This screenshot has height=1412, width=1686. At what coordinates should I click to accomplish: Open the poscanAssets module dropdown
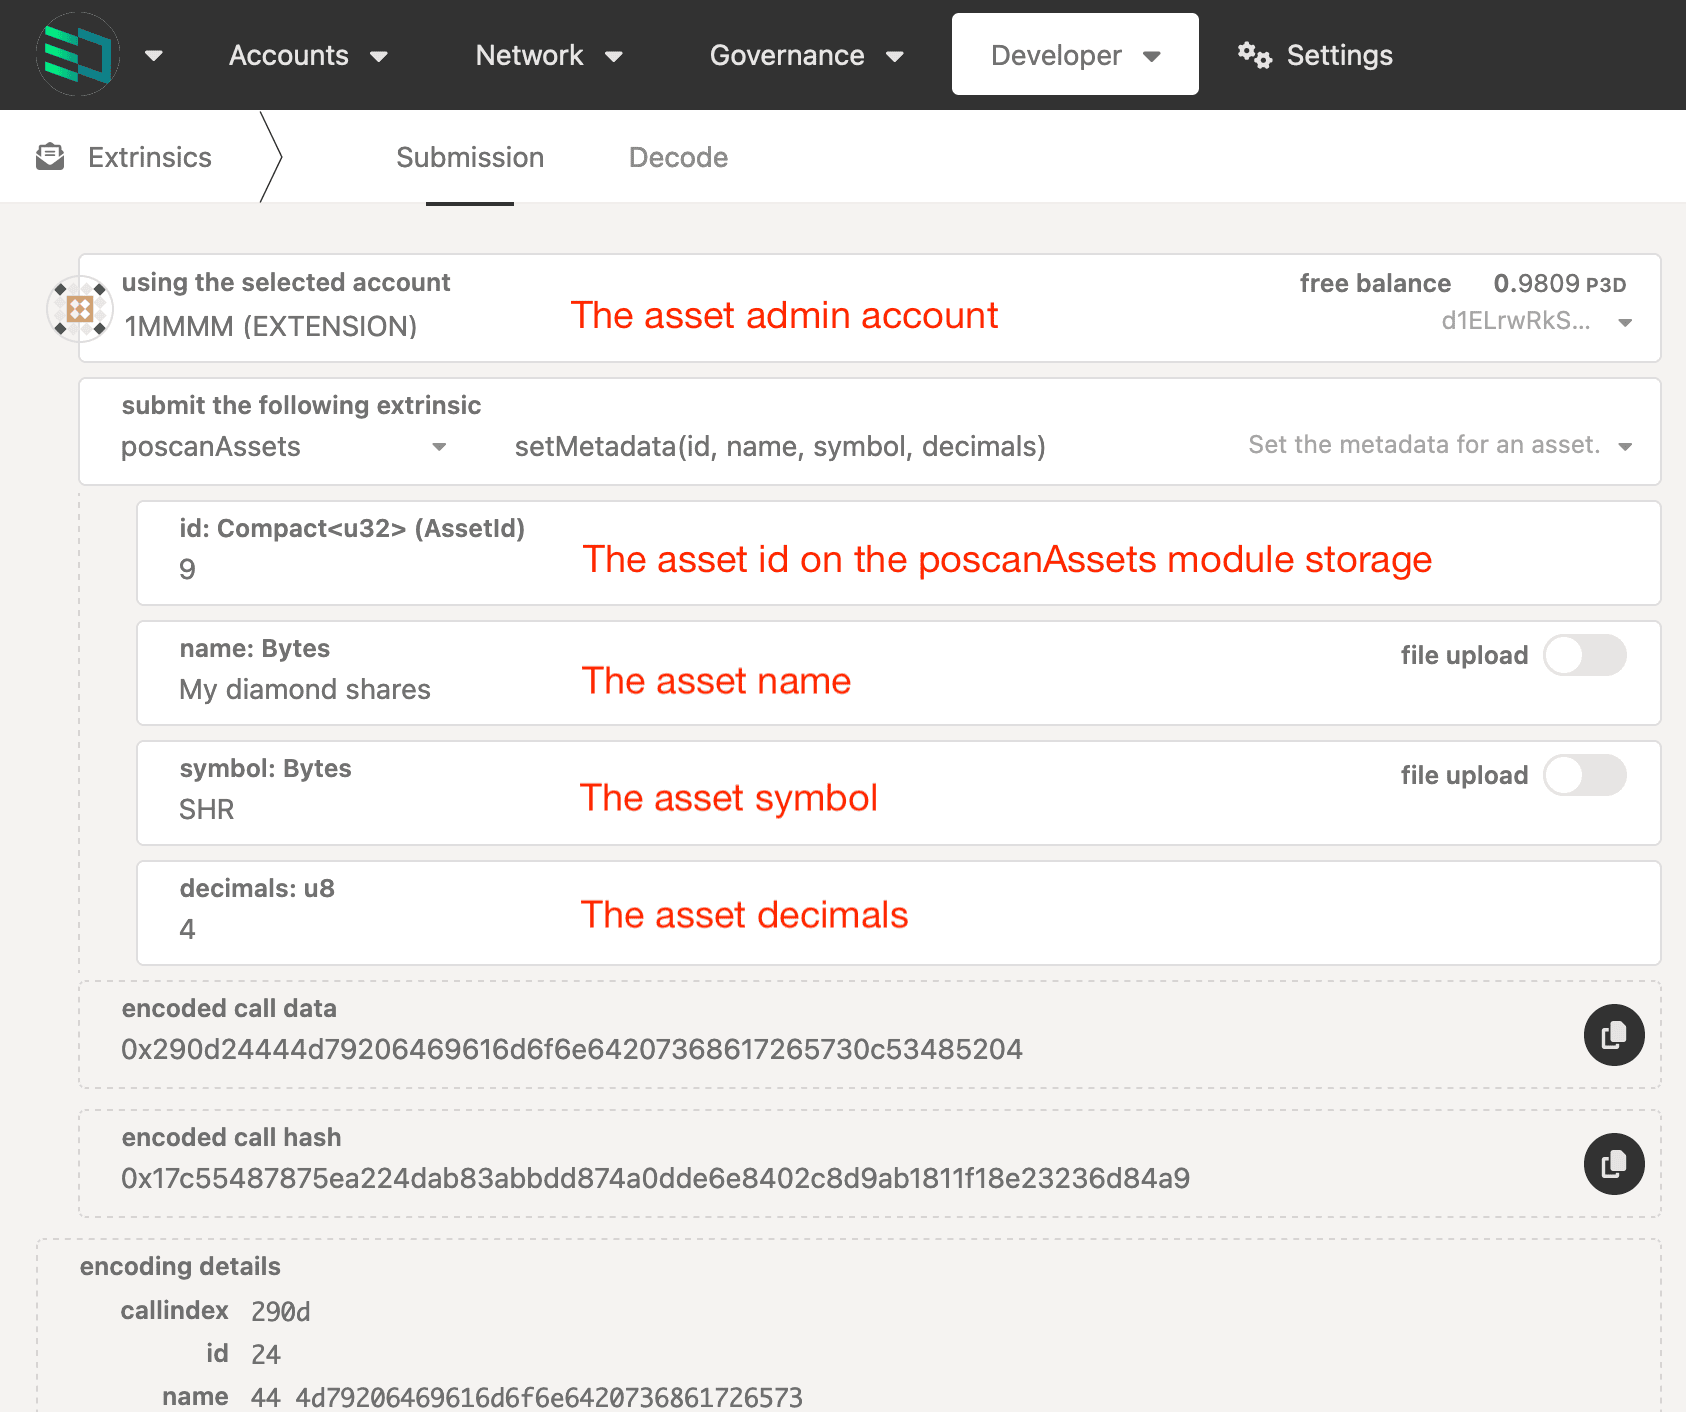[x=440, y=447]
